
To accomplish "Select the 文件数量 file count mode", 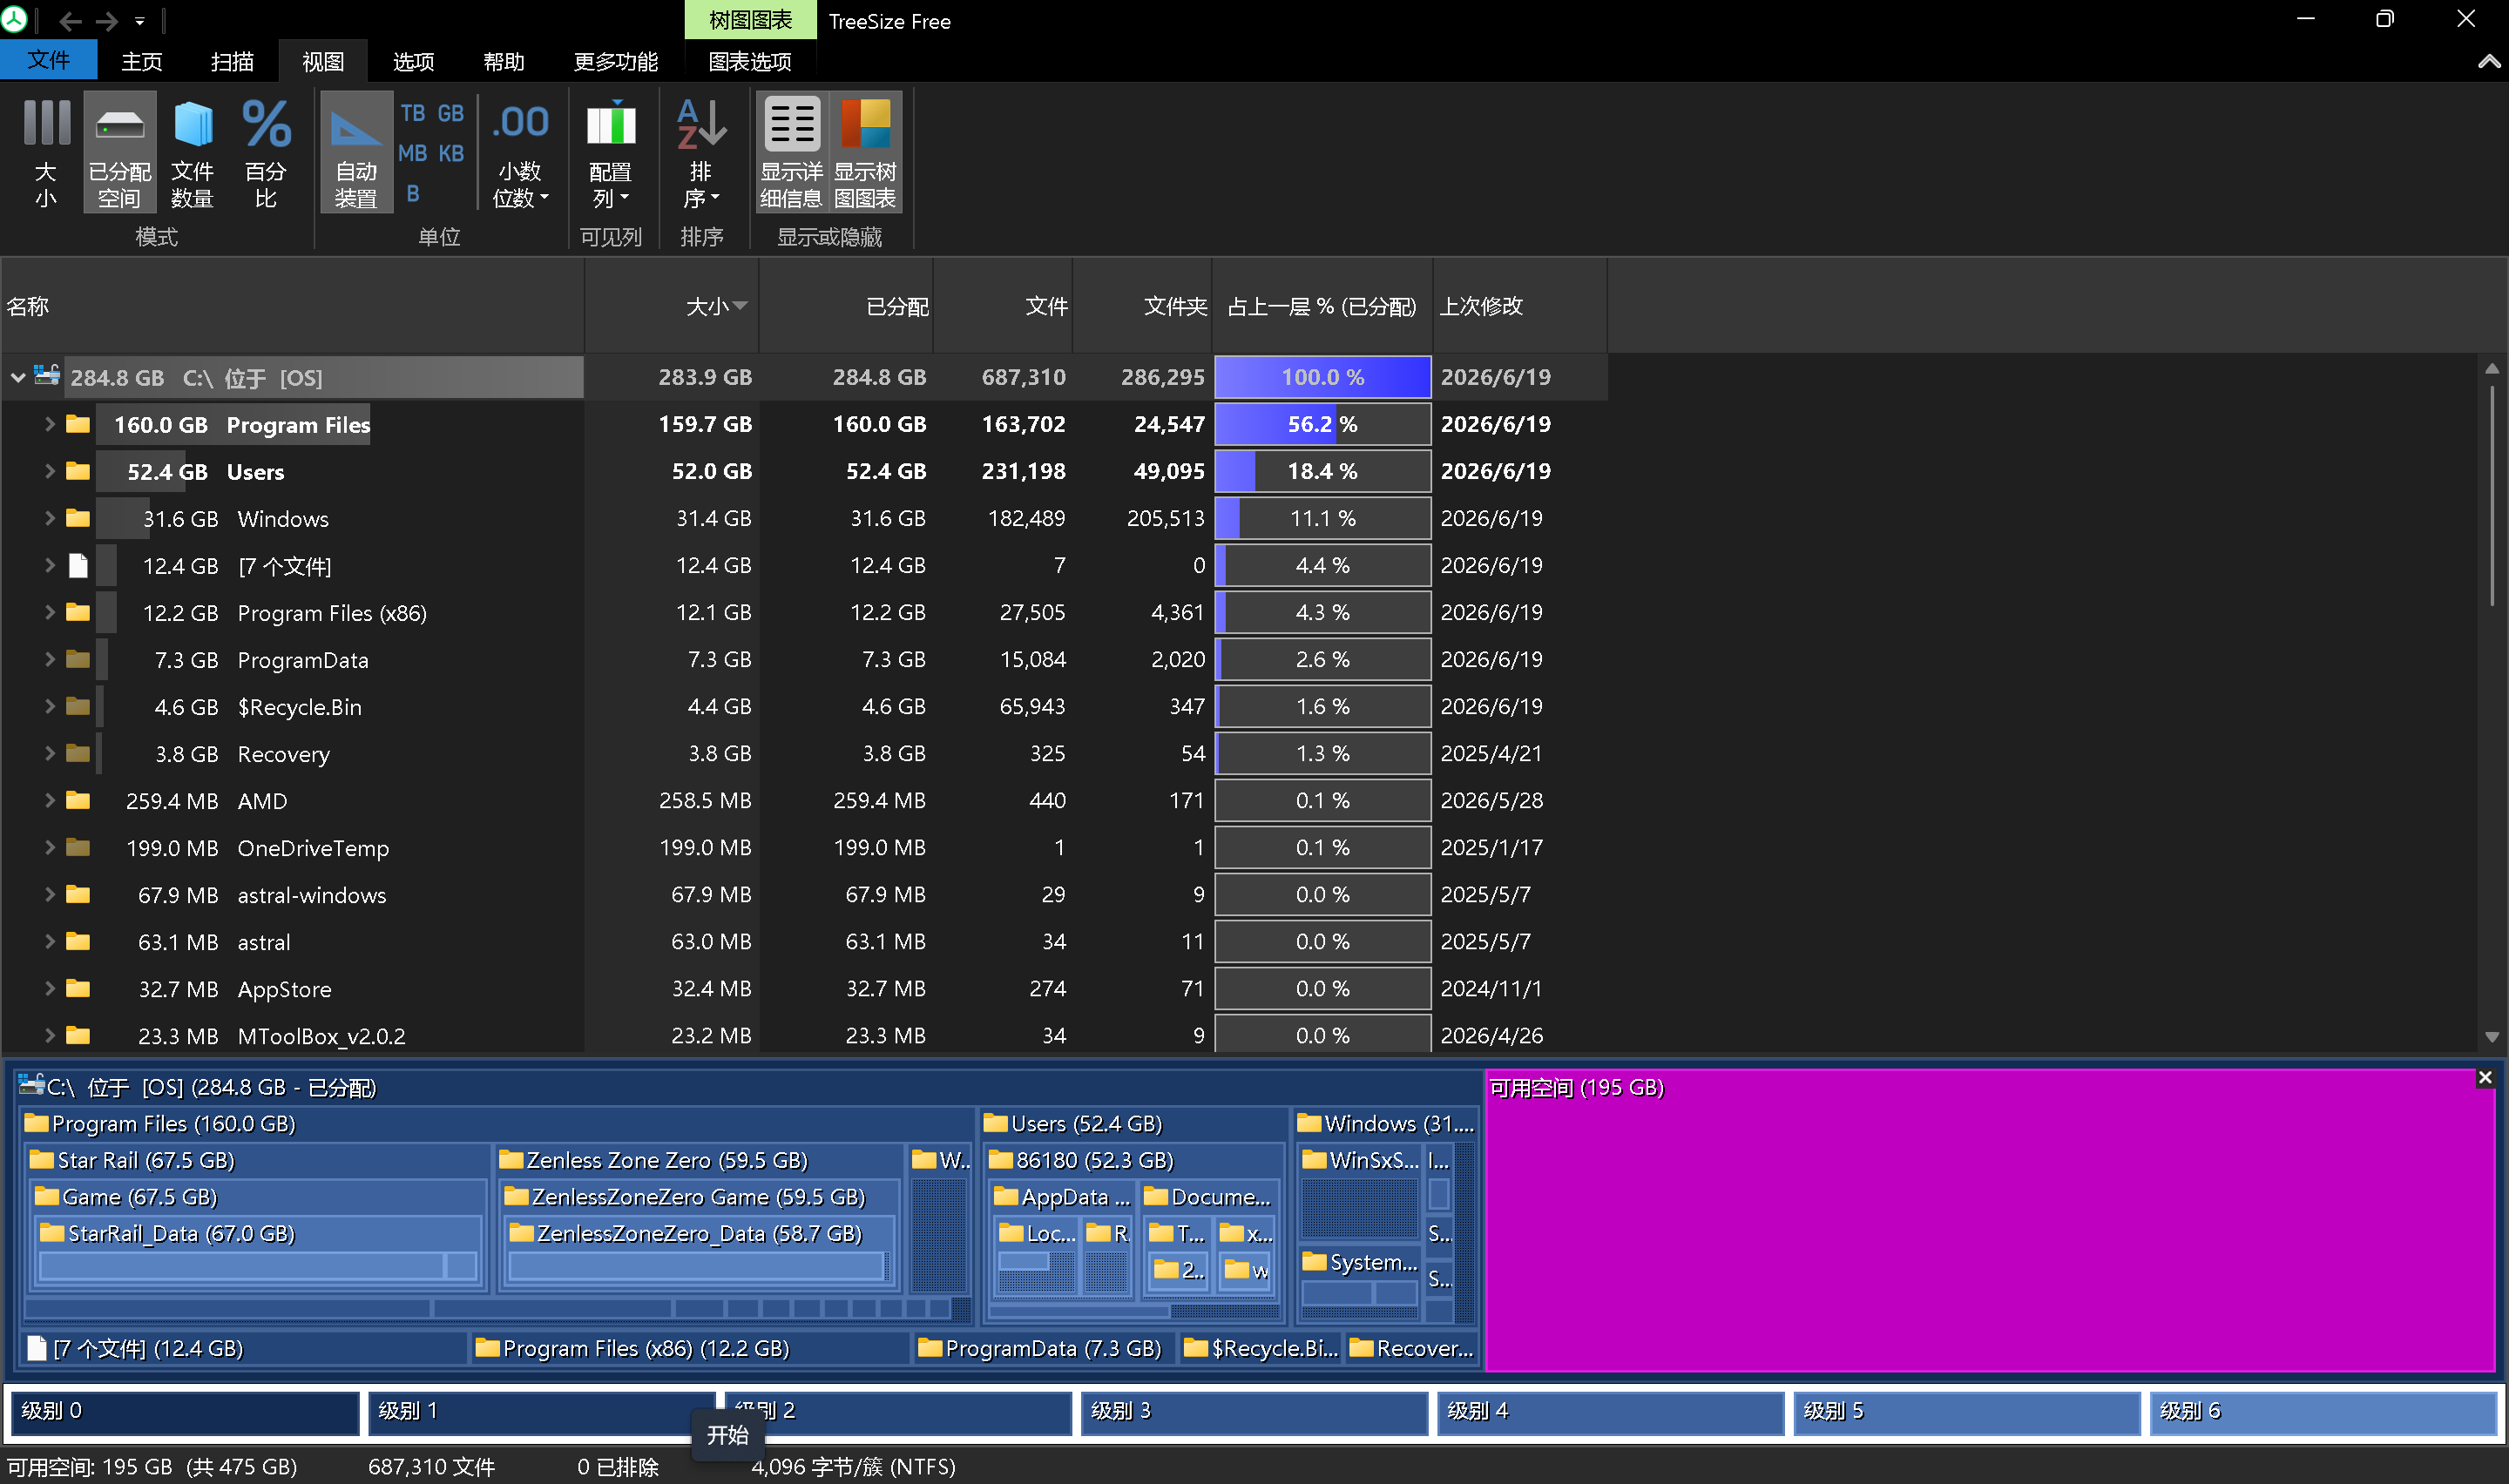I will click(192, 152).
